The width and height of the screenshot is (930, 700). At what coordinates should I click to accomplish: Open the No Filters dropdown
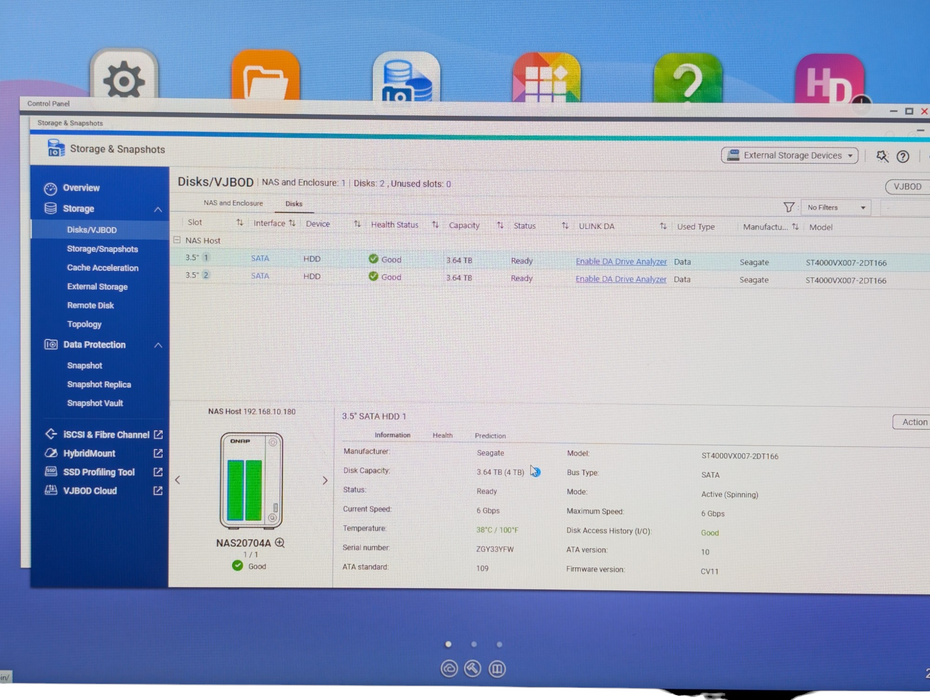(837, 207)
